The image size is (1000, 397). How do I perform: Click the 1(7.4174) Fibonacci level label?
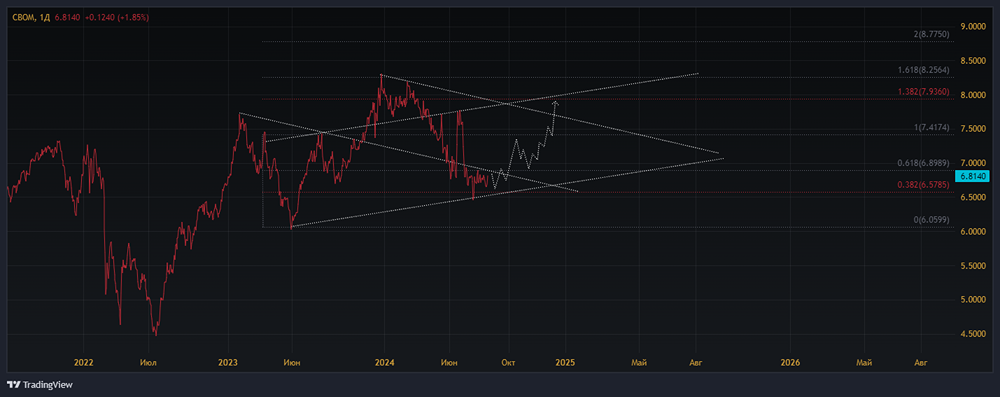tap(932, 128)
